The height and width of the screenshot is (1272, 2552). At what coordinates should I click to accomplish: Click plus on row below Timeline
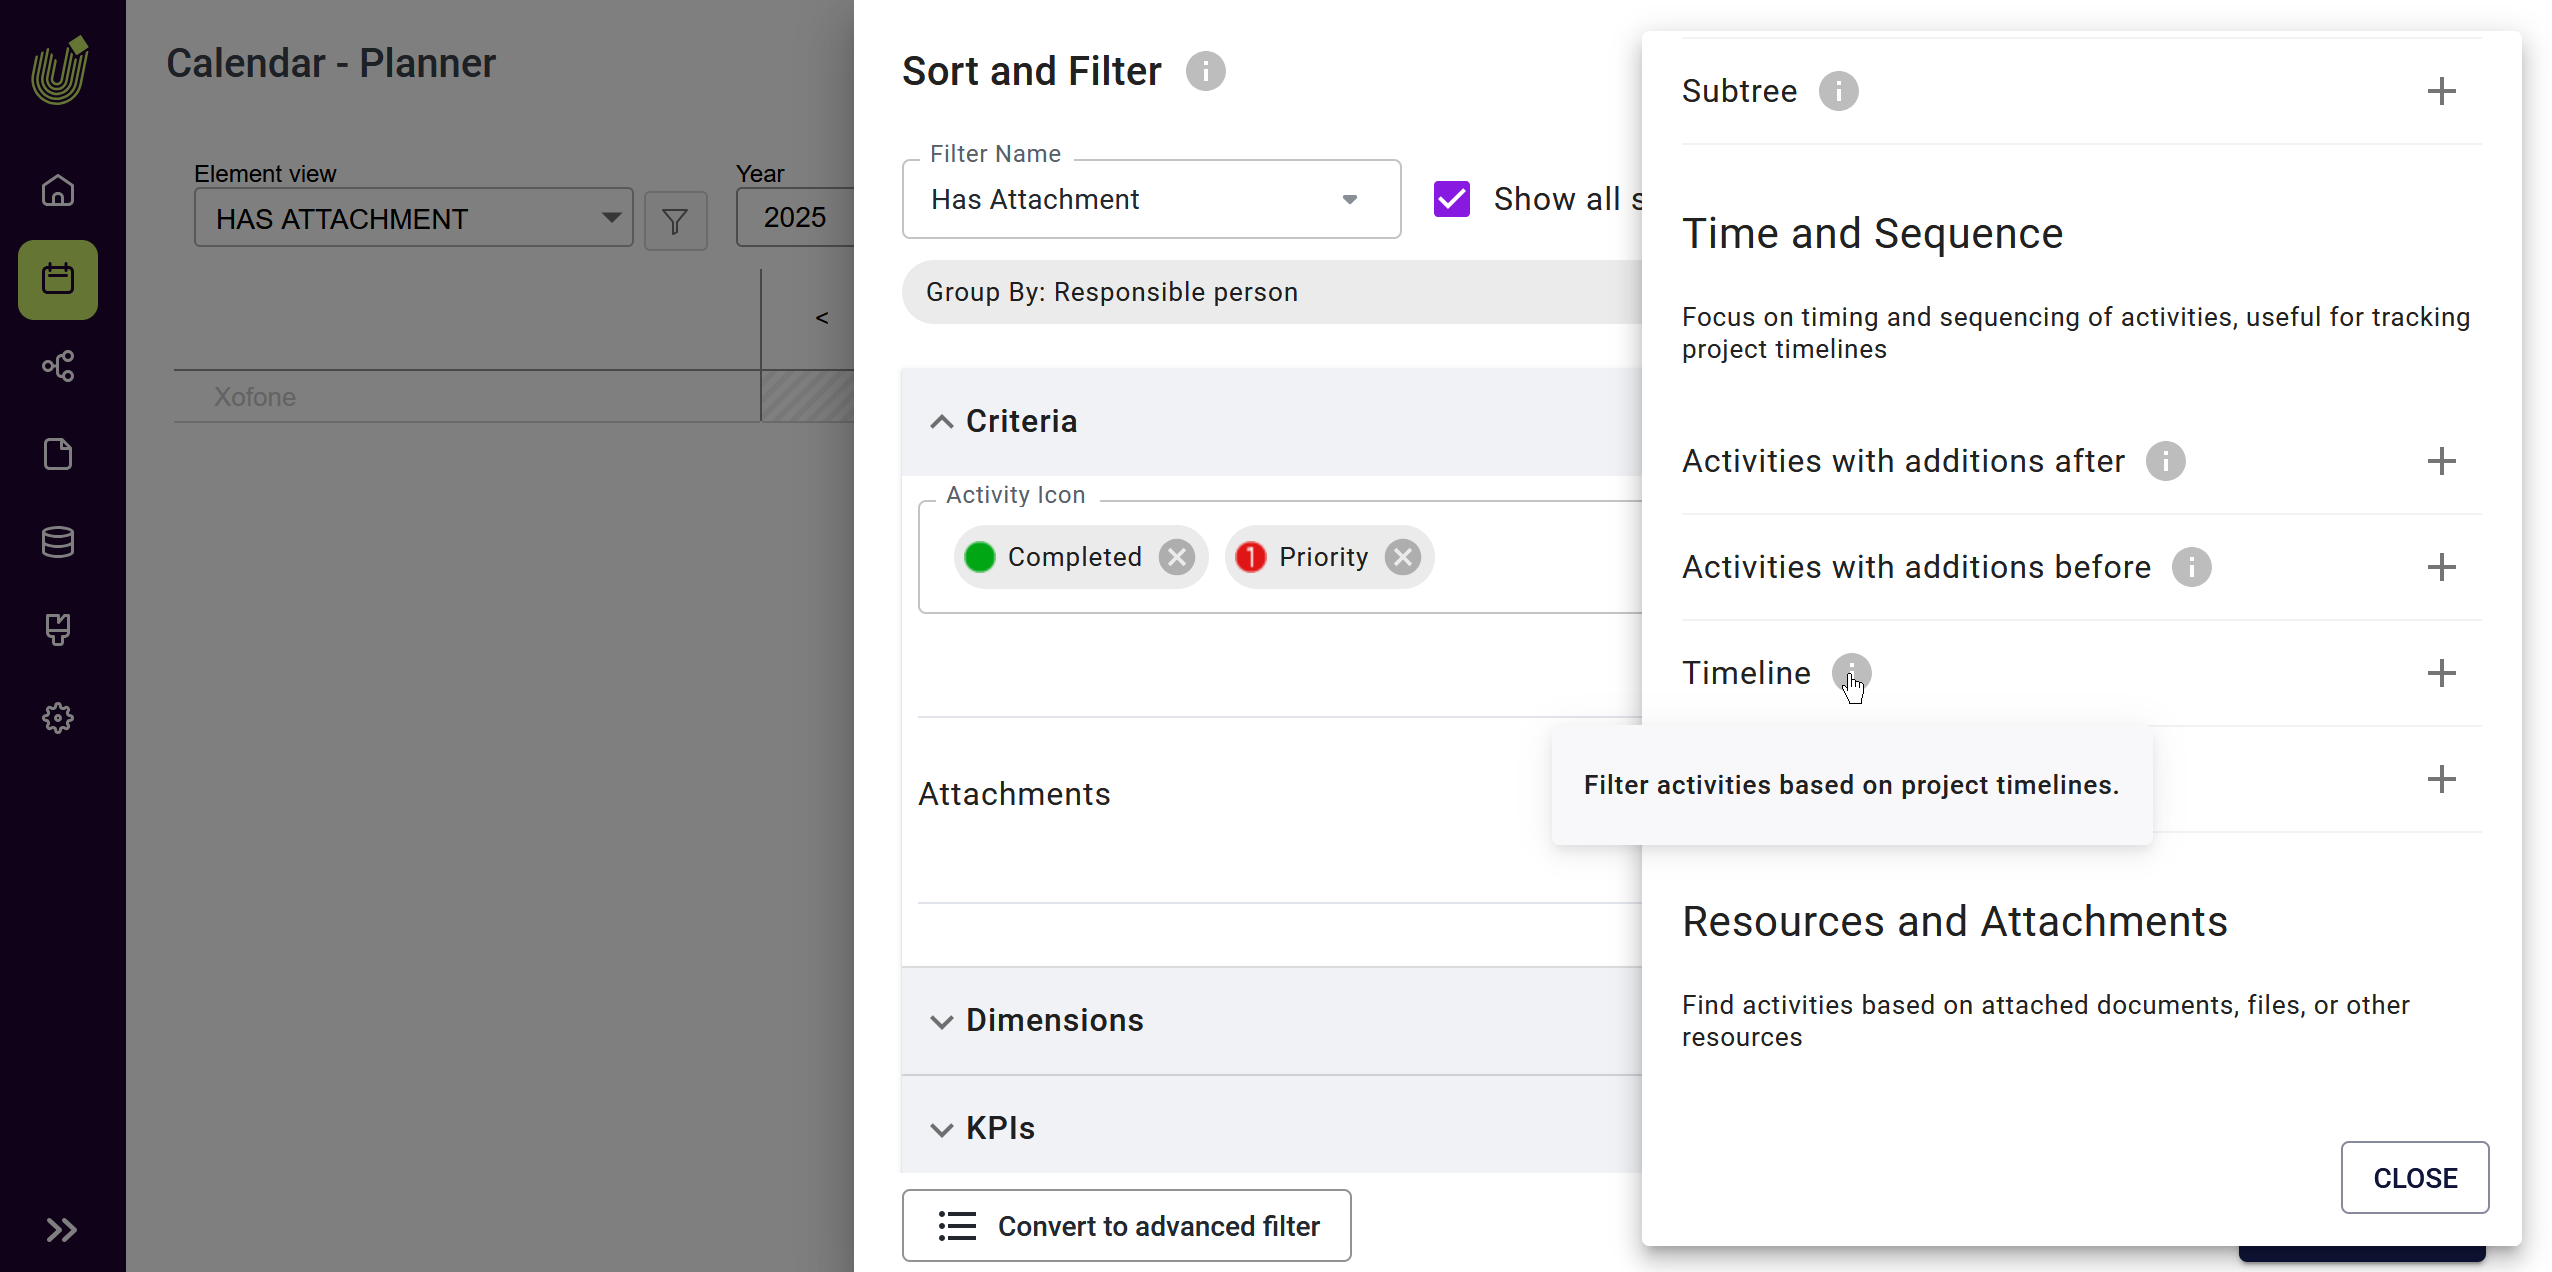click(x=2441, y=779)
